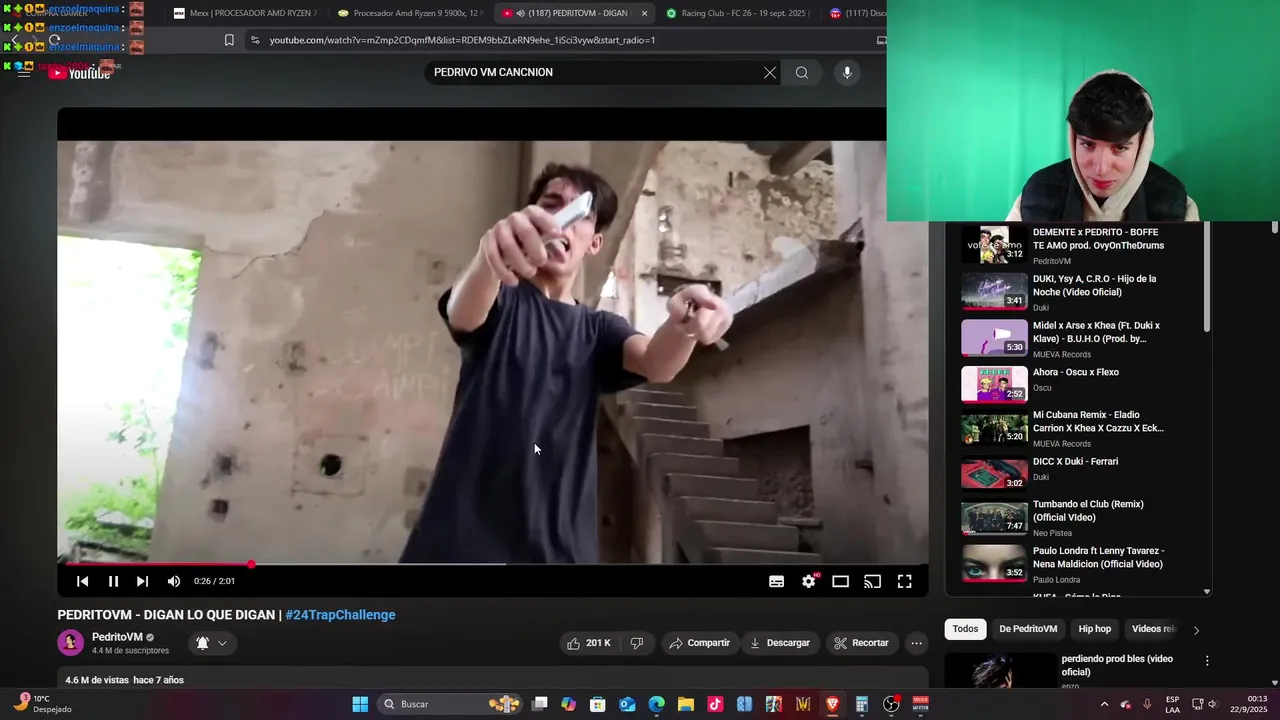
Task: Open Paulo Londra Nena Maldicion entry
Action: 1078,563
